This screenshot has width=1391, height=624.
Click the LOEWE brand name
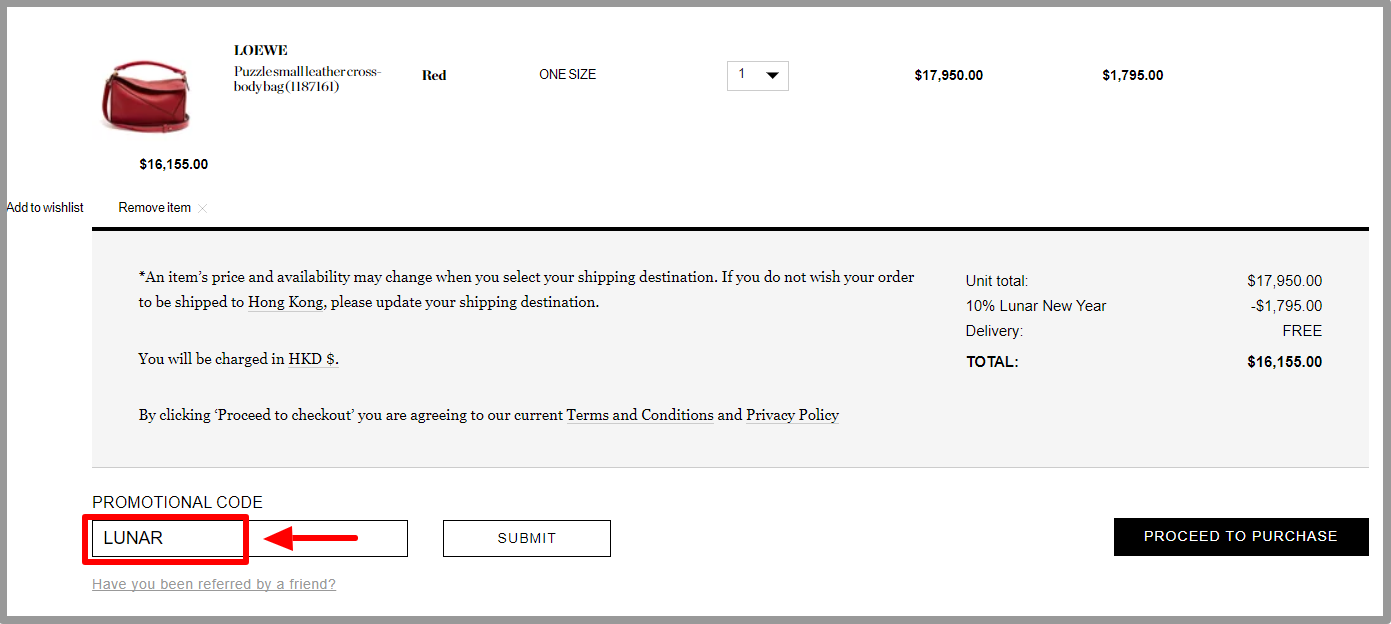(261, 50)
